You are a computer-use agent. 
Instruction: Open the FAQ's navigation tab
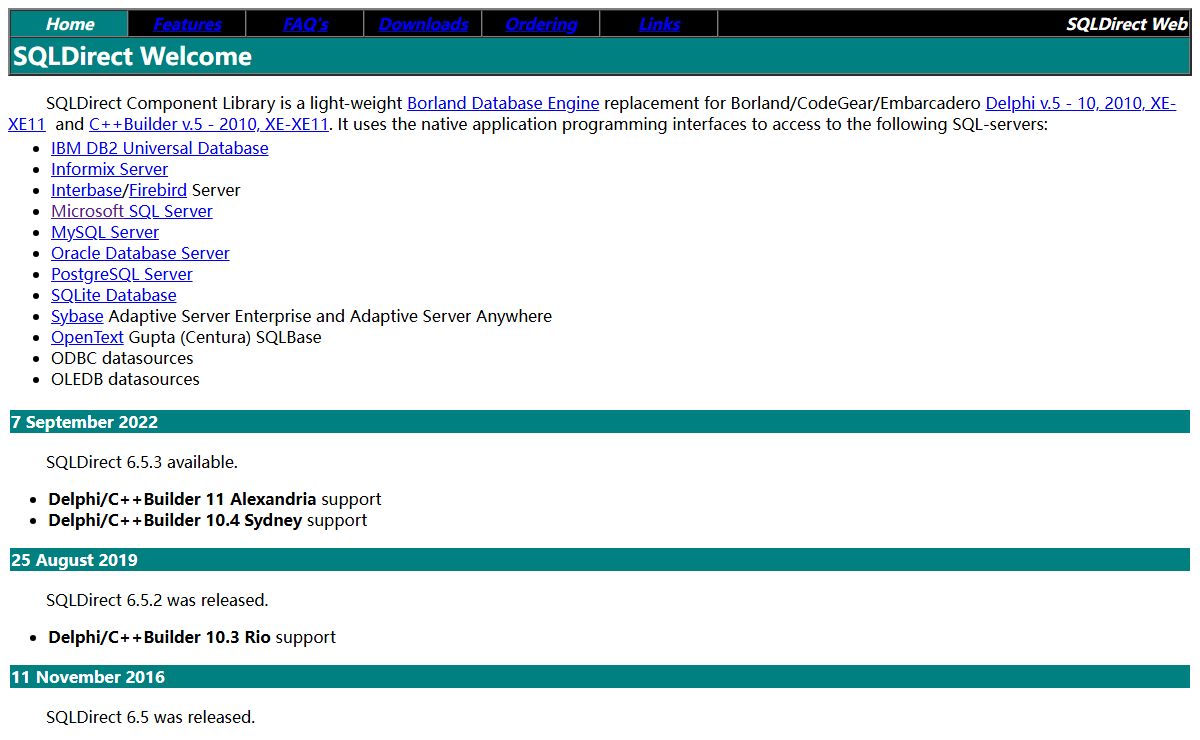click(306, 24)
